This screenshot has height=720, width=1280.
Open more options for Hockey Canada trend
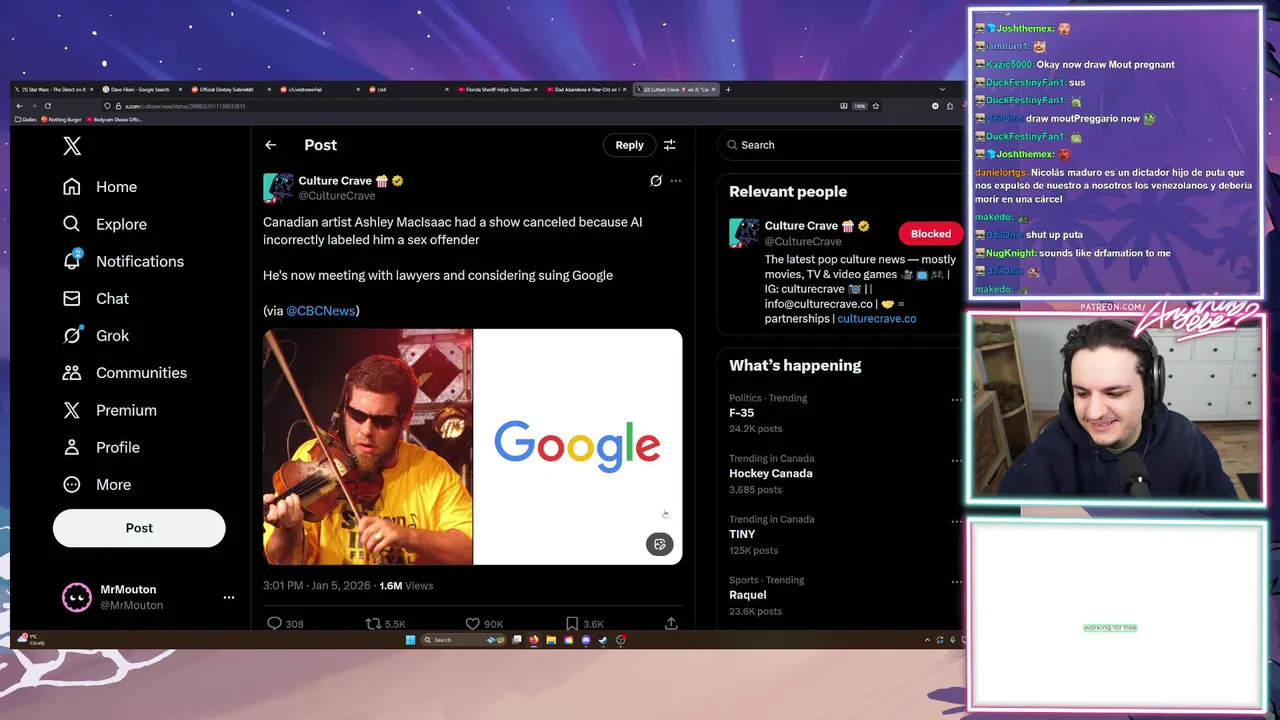956,460
